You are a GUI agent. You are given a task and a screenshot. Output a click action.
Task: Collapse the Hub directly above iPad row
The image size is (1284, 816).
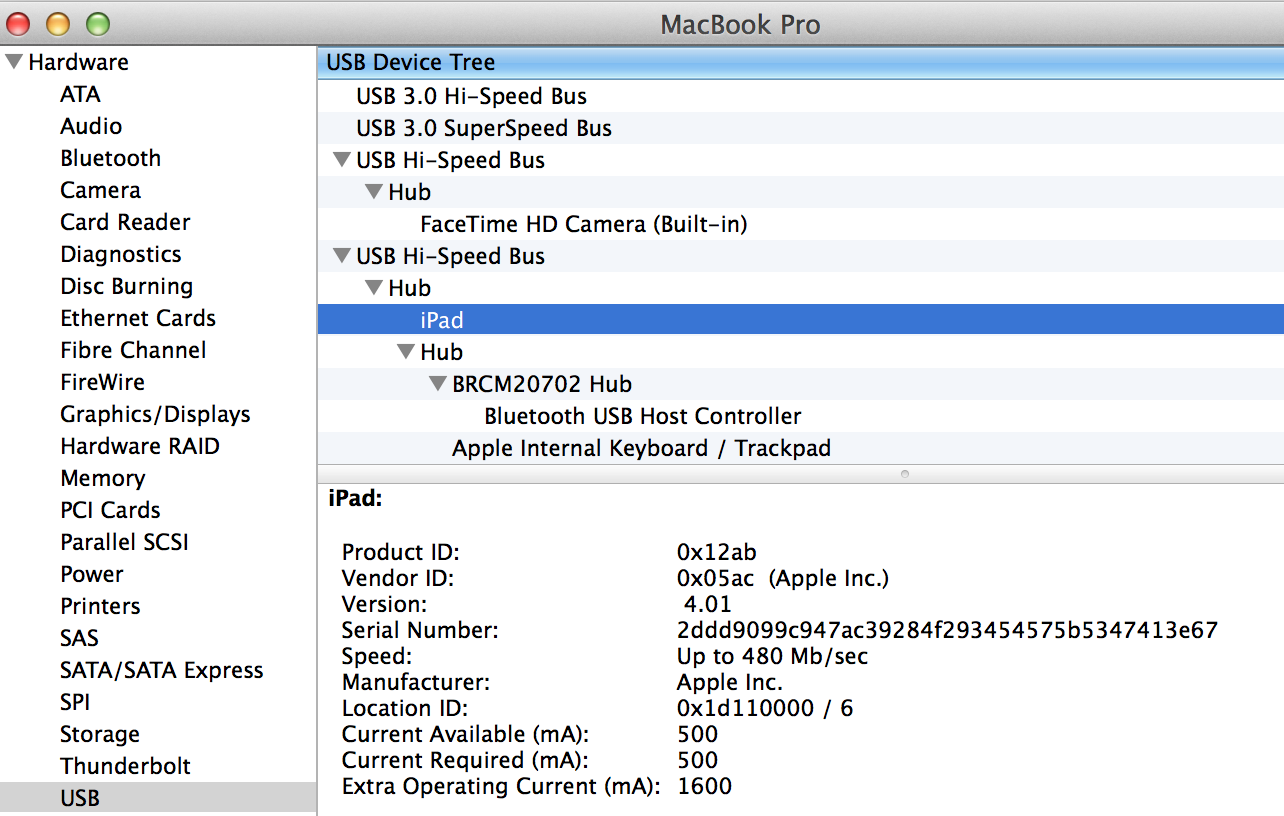374,288
